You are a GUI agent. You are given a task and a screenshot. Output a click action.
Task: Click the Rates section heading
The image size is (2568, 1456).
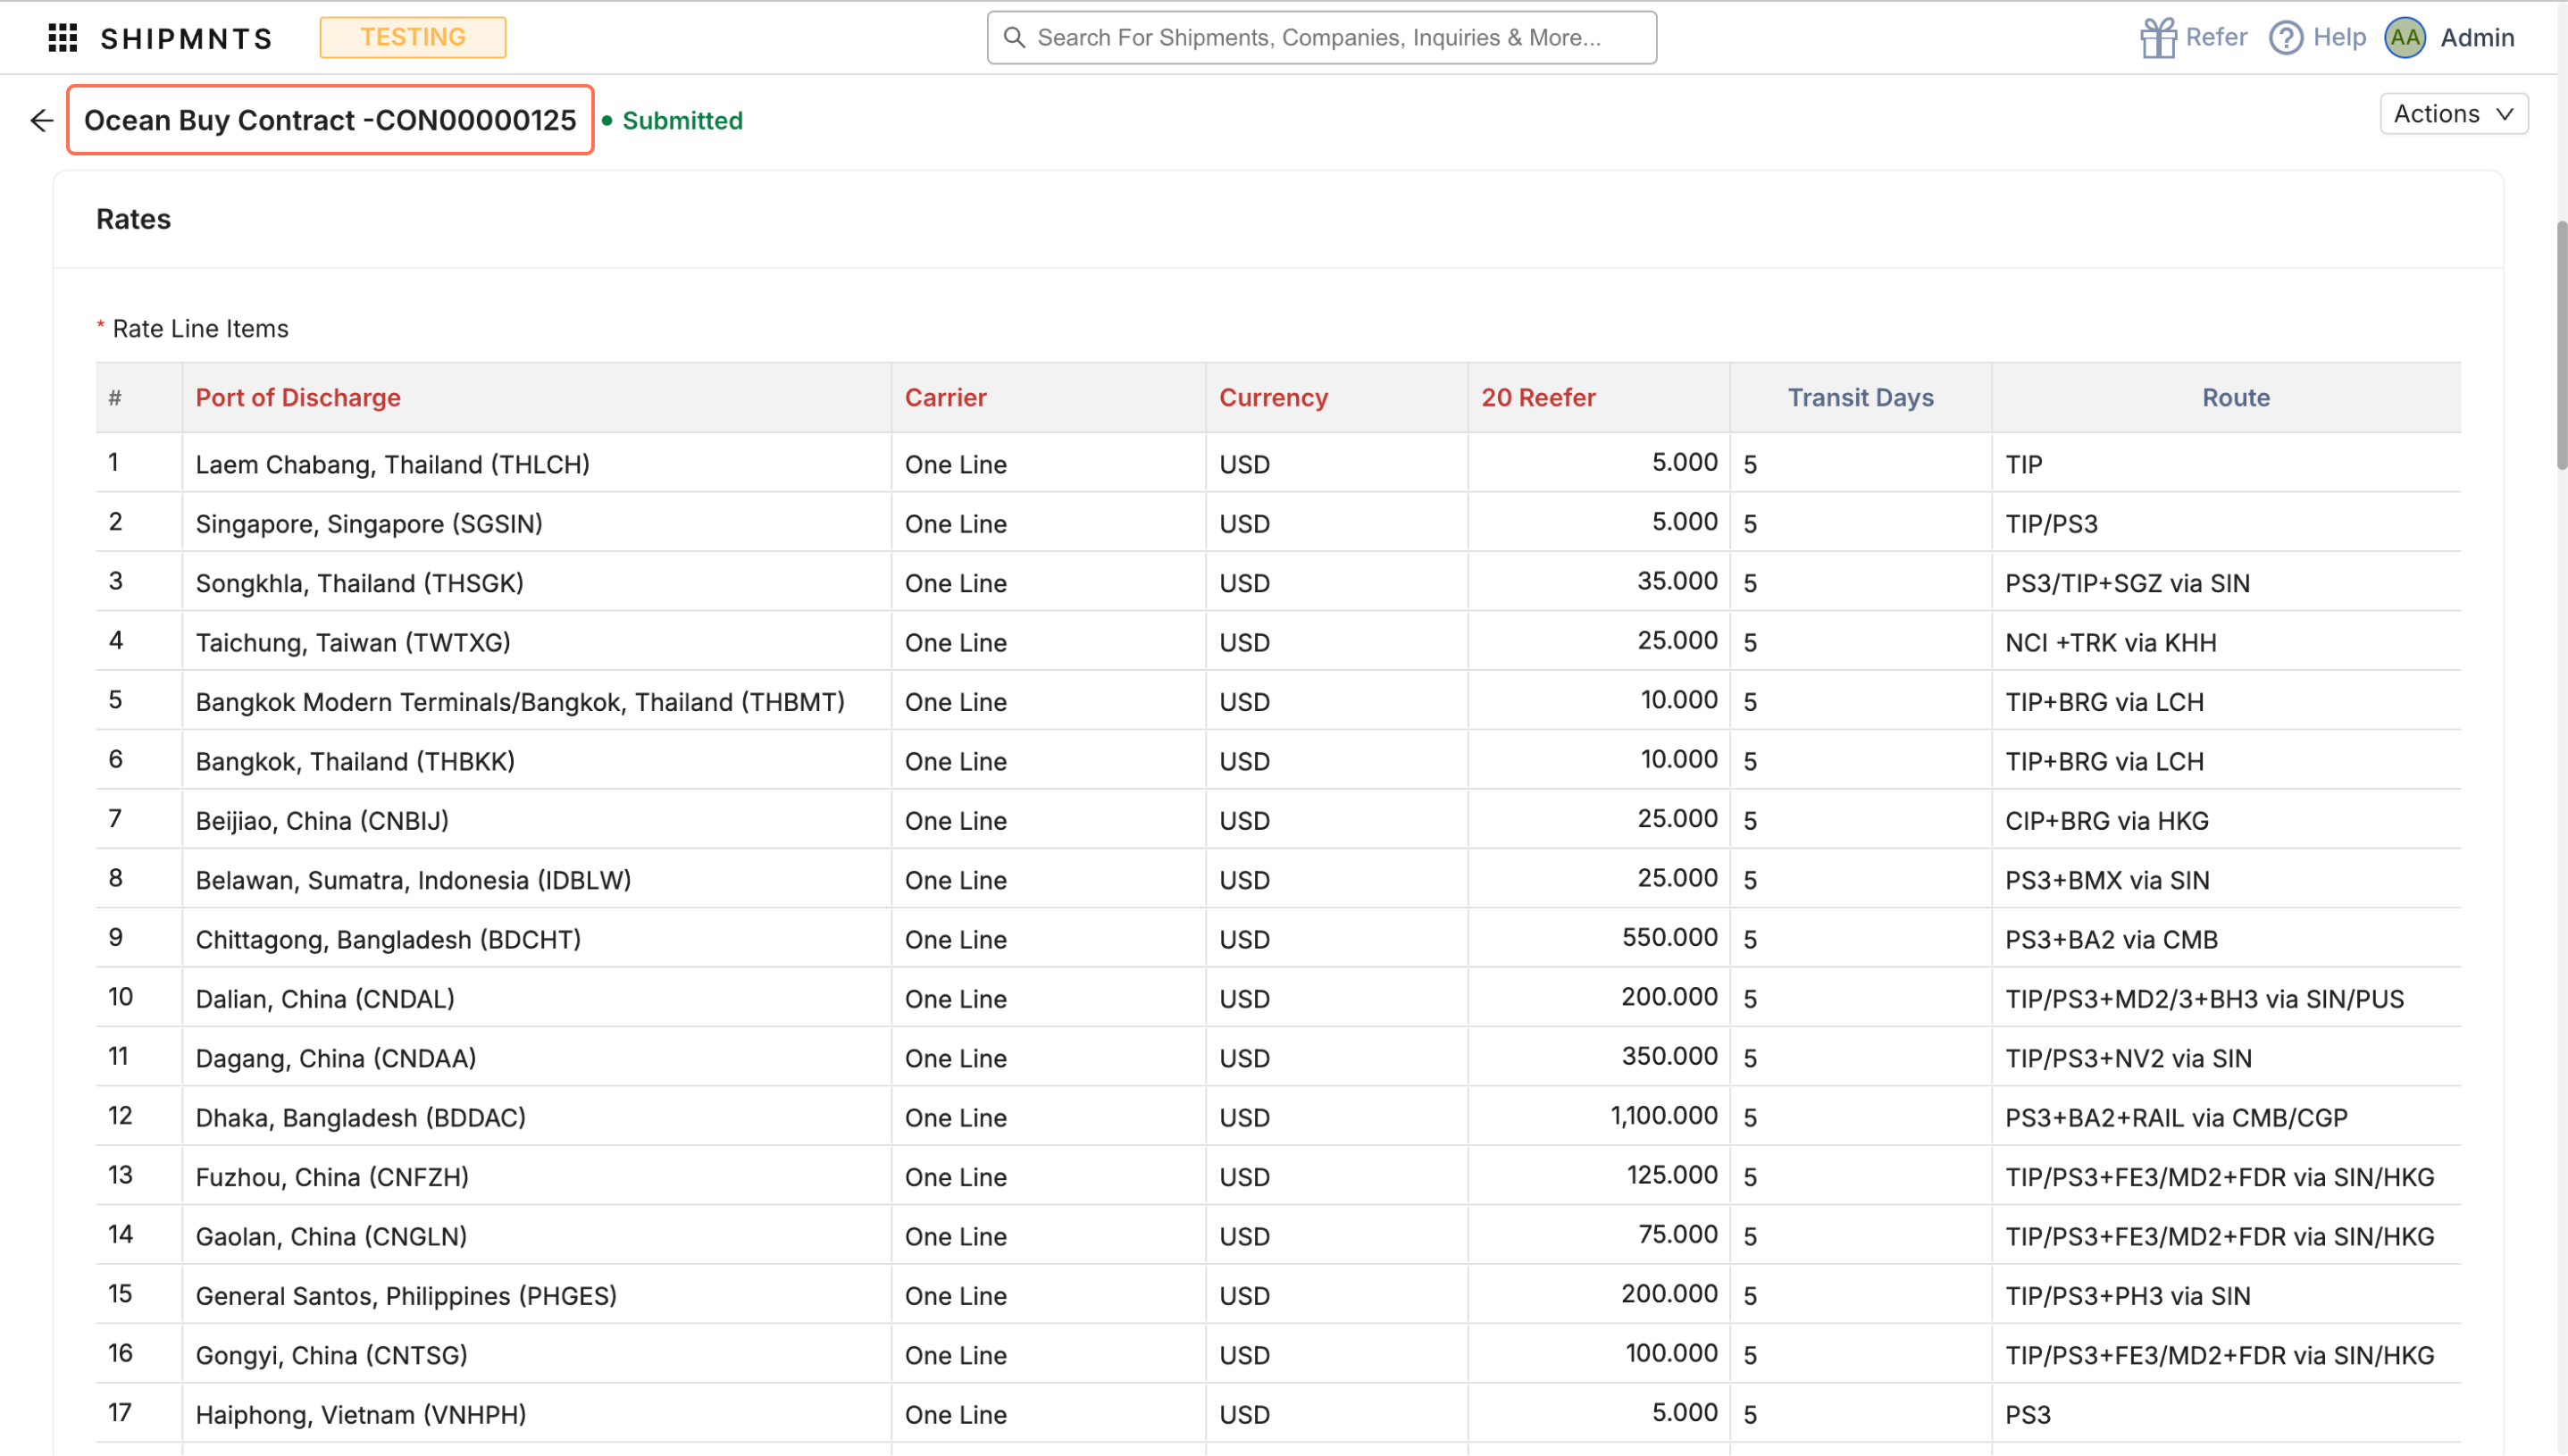pyautogui.click(x=133, y=219)
